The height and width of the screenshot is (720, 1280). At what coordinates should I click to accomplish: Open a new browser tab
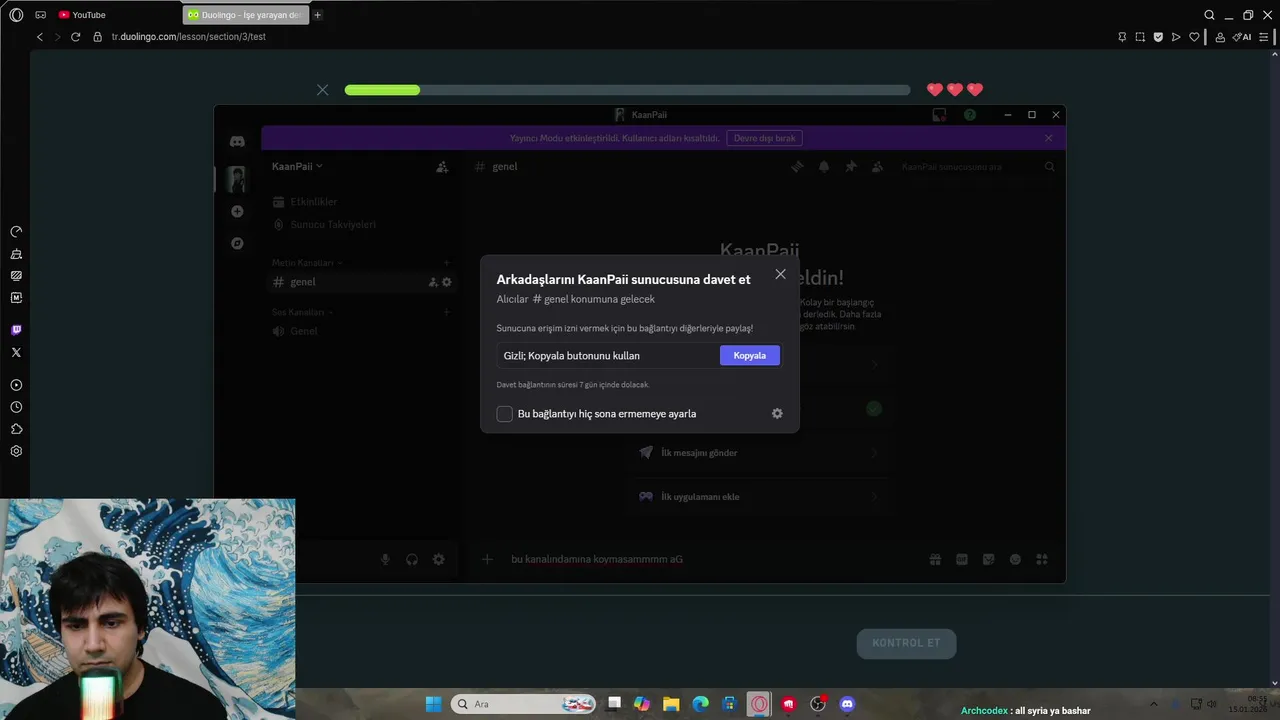pyautogui.click(x=318, y=15)
